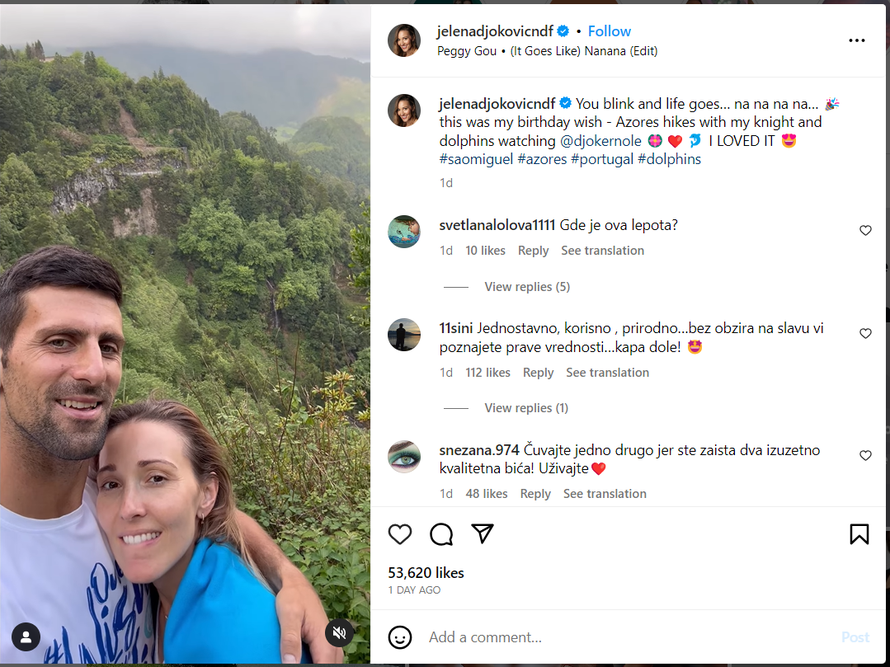Expand the single reply under 11sini's comment

(x=526, y=408)
